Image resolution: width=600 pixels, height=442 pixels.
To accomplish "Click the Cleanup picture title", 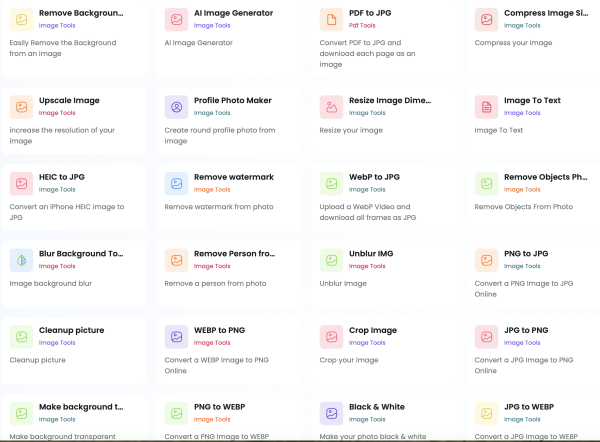I will click(x=73, y=330).
